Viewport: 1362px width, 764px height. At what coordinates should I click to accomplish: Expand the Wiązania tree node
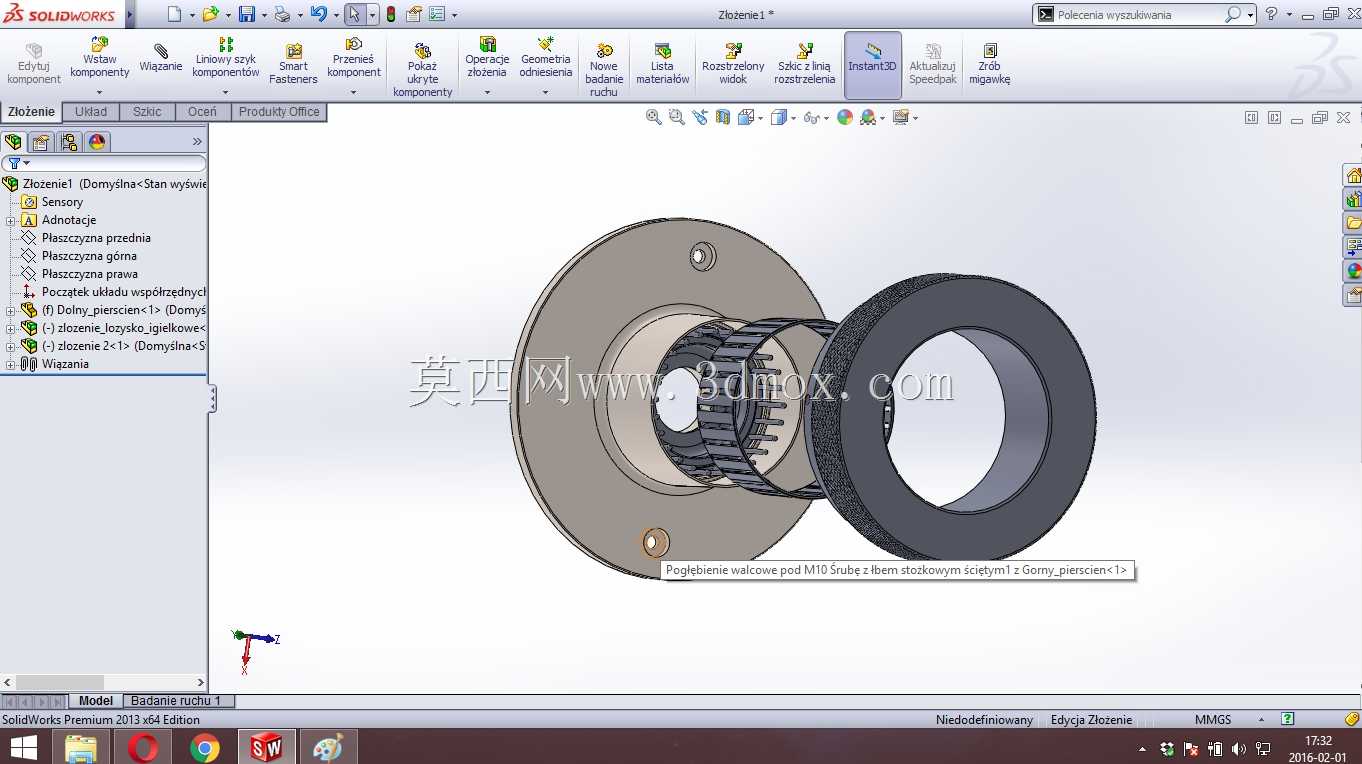coord(11,364)
